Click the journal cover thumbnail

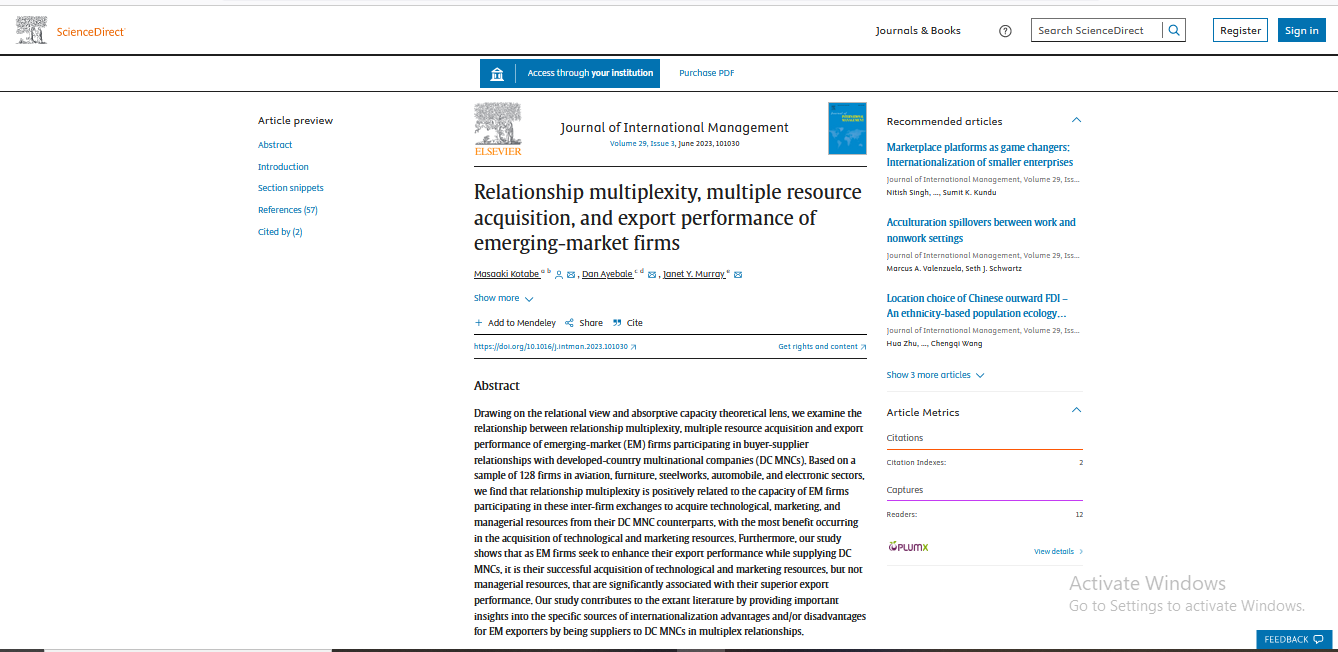pyautogui.click(x=847, y=128)
